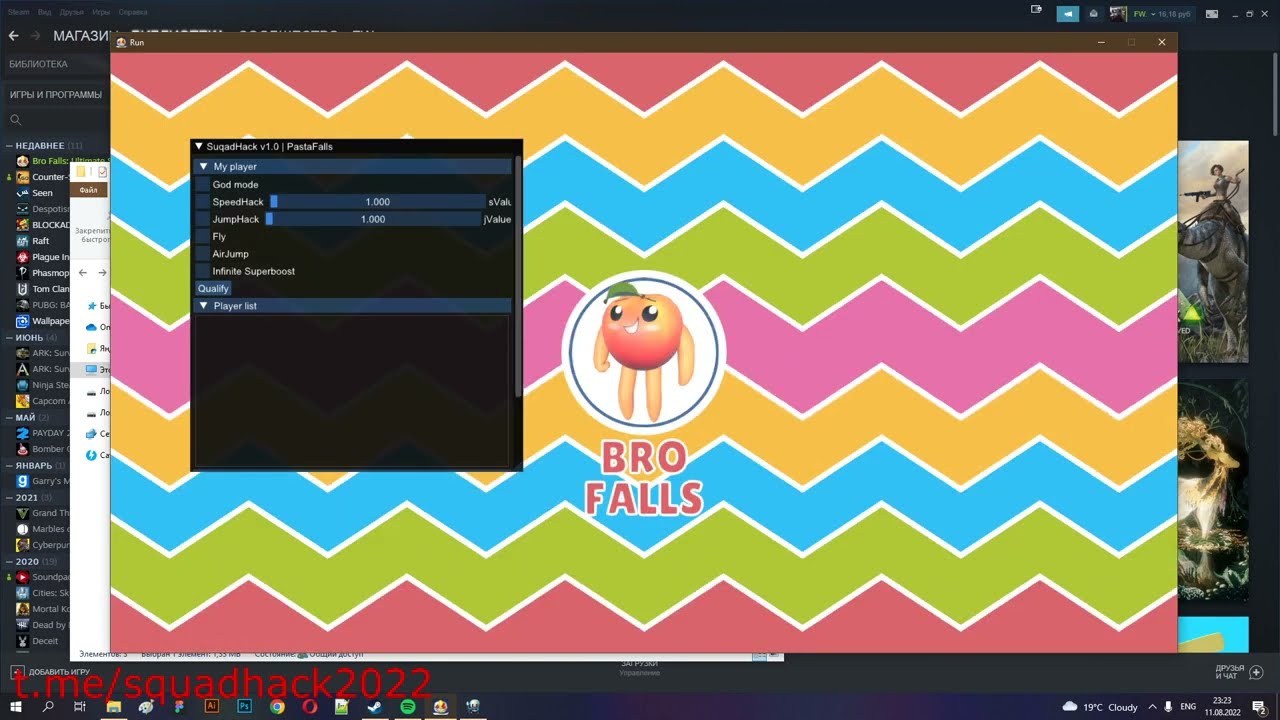Open ИГРЫ И ПРОГРАММЫ filter dropdown
The width and height of the screenshot is (1280, 720).
coord(56,95)
